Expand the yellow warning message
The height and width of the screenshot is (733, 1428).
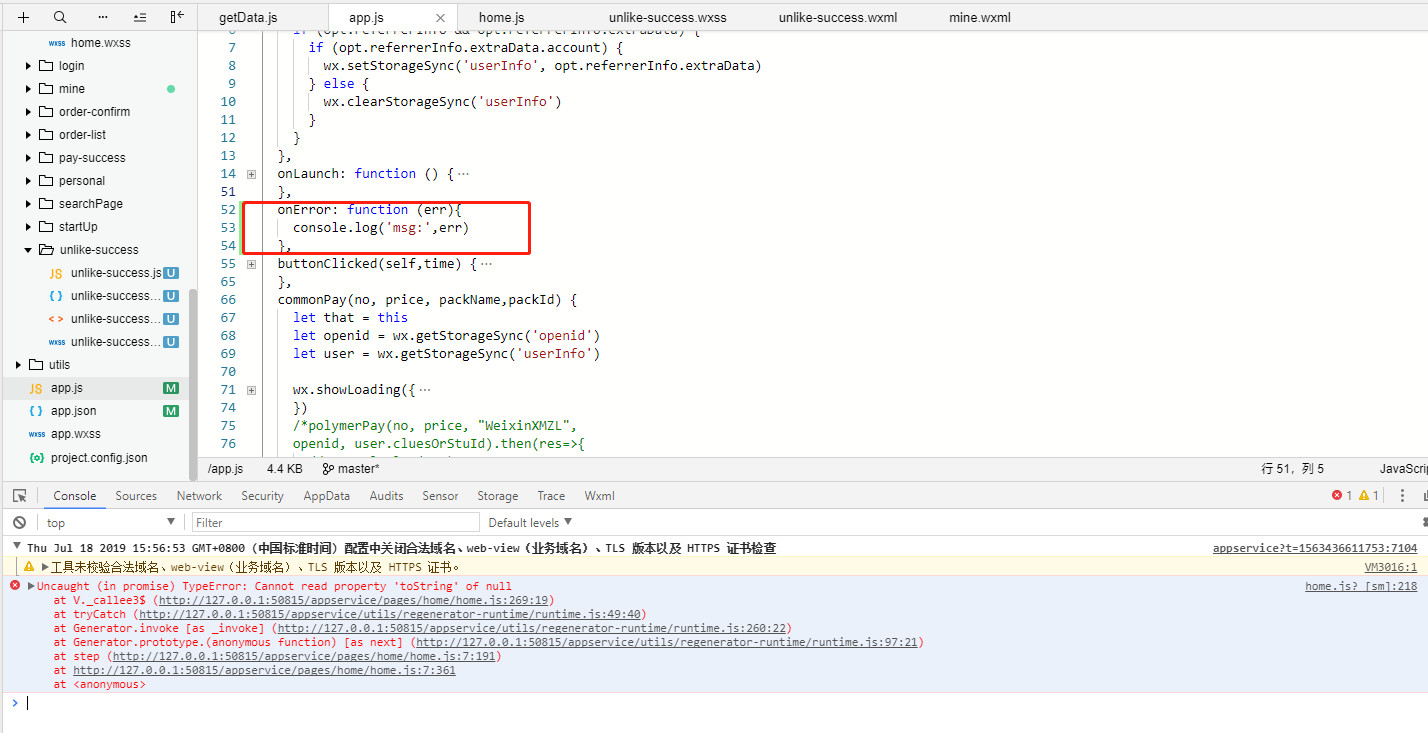pyautogui.click(x=44, y=567)
